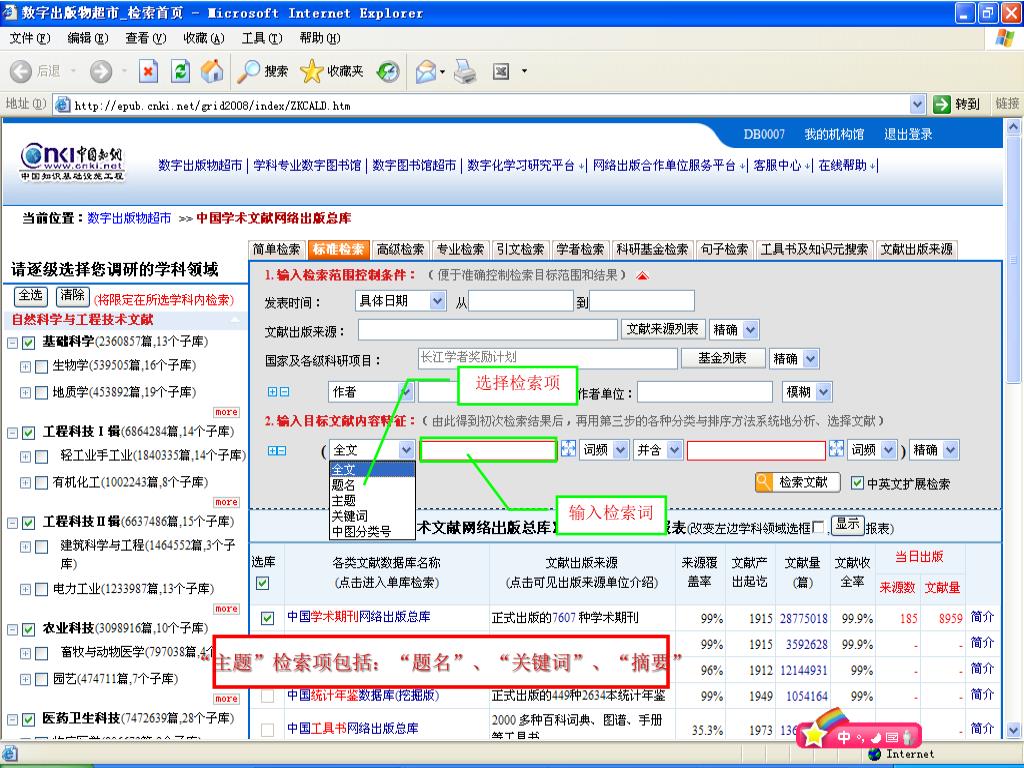Click the blue expand icon after first search-term field

(568, 449)
